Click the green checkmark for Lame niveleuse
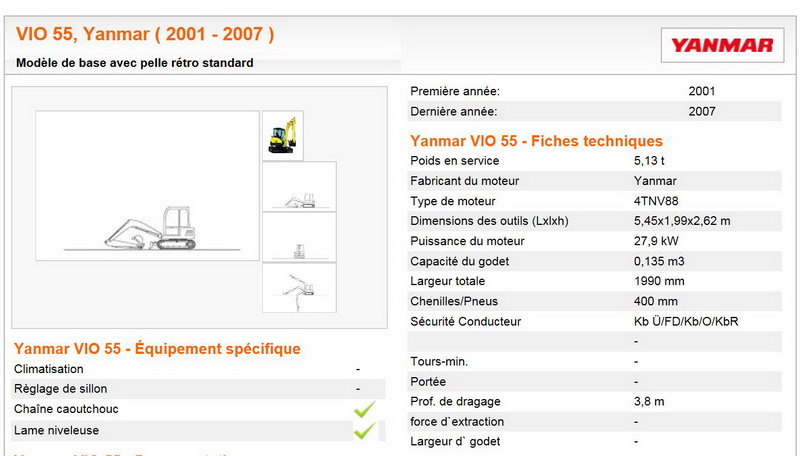The width and height of the screenshot is (800, 456). coord(364,430)
